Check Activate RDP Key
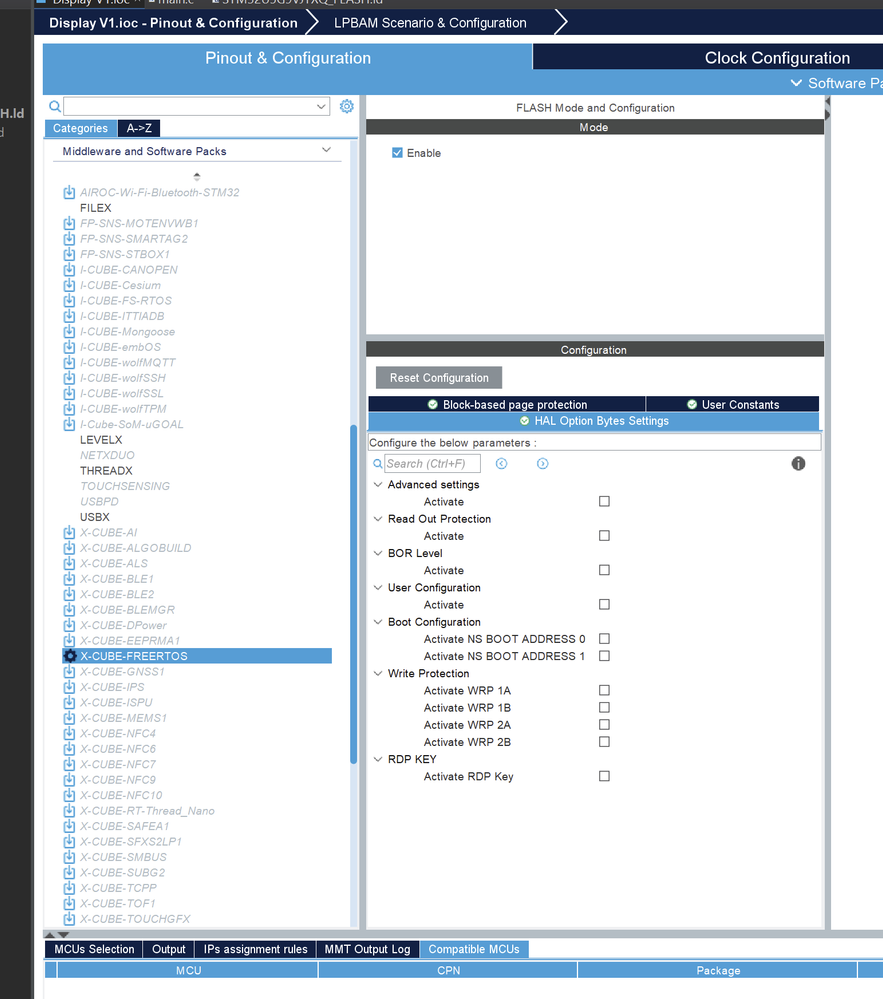Image resolution: width=883 pixels, height=999 pixels. pyautogui.click(x=604, y=776)
